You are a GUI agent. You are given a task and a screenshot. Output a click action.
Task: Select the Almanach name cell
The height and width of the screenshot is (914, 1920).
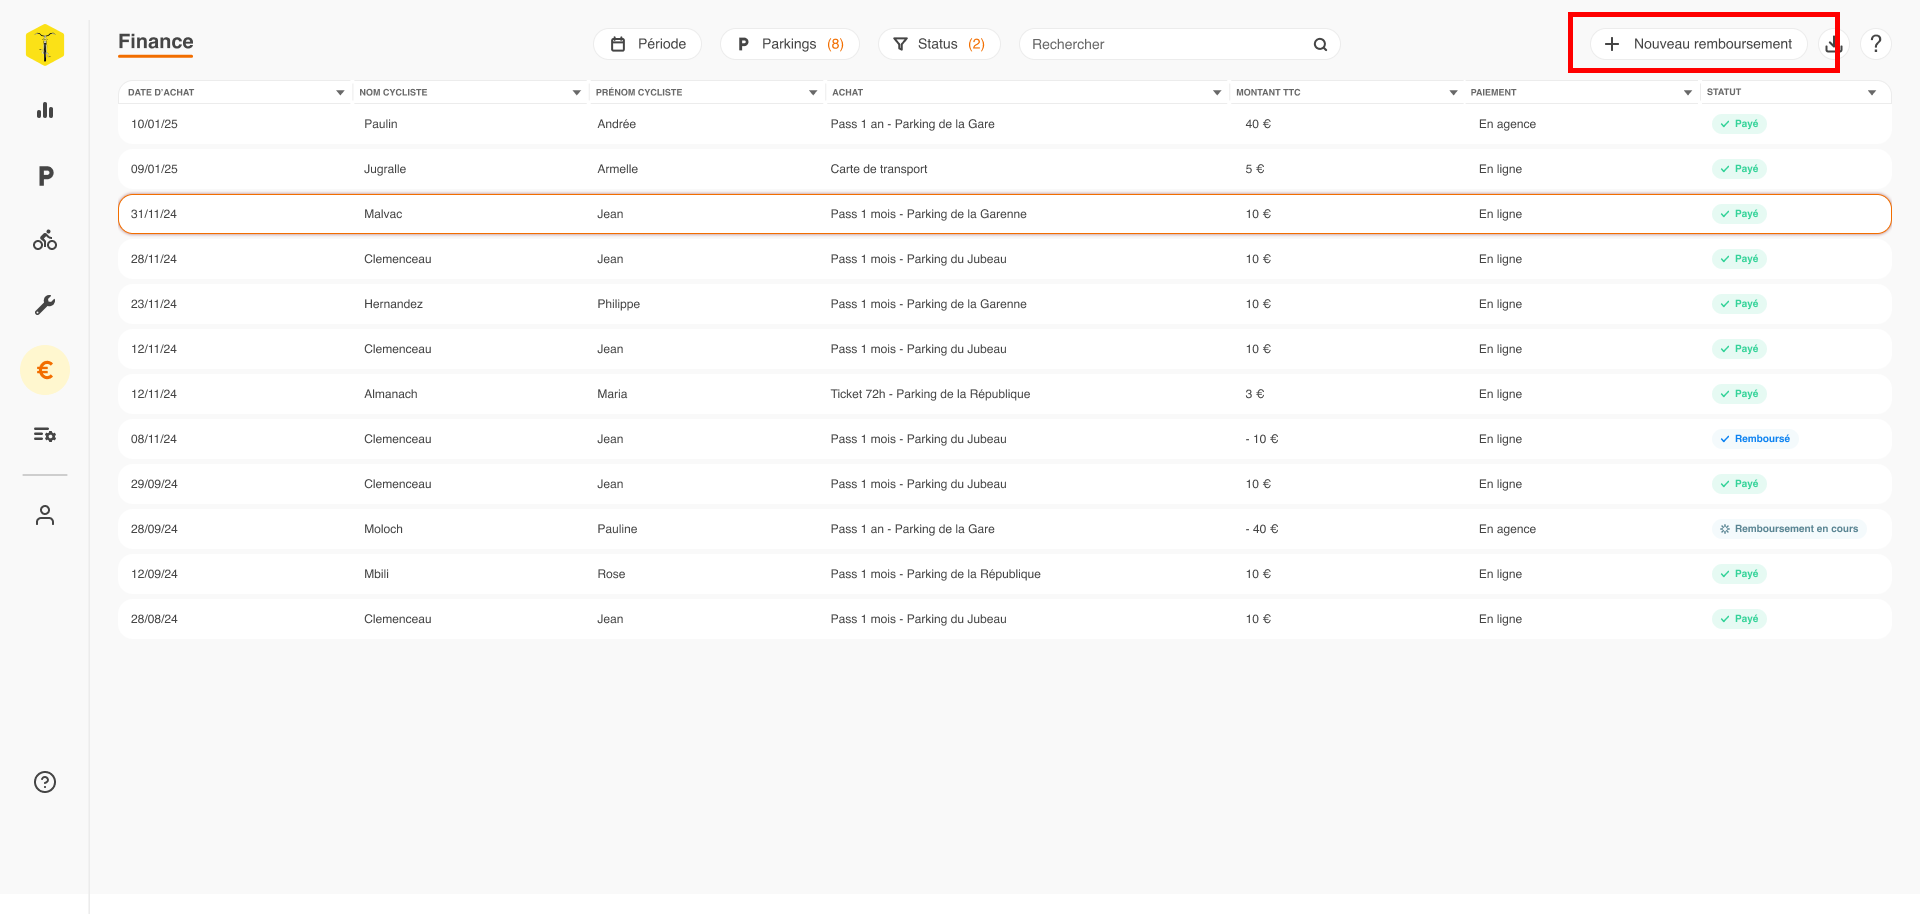tap(391, 394)
